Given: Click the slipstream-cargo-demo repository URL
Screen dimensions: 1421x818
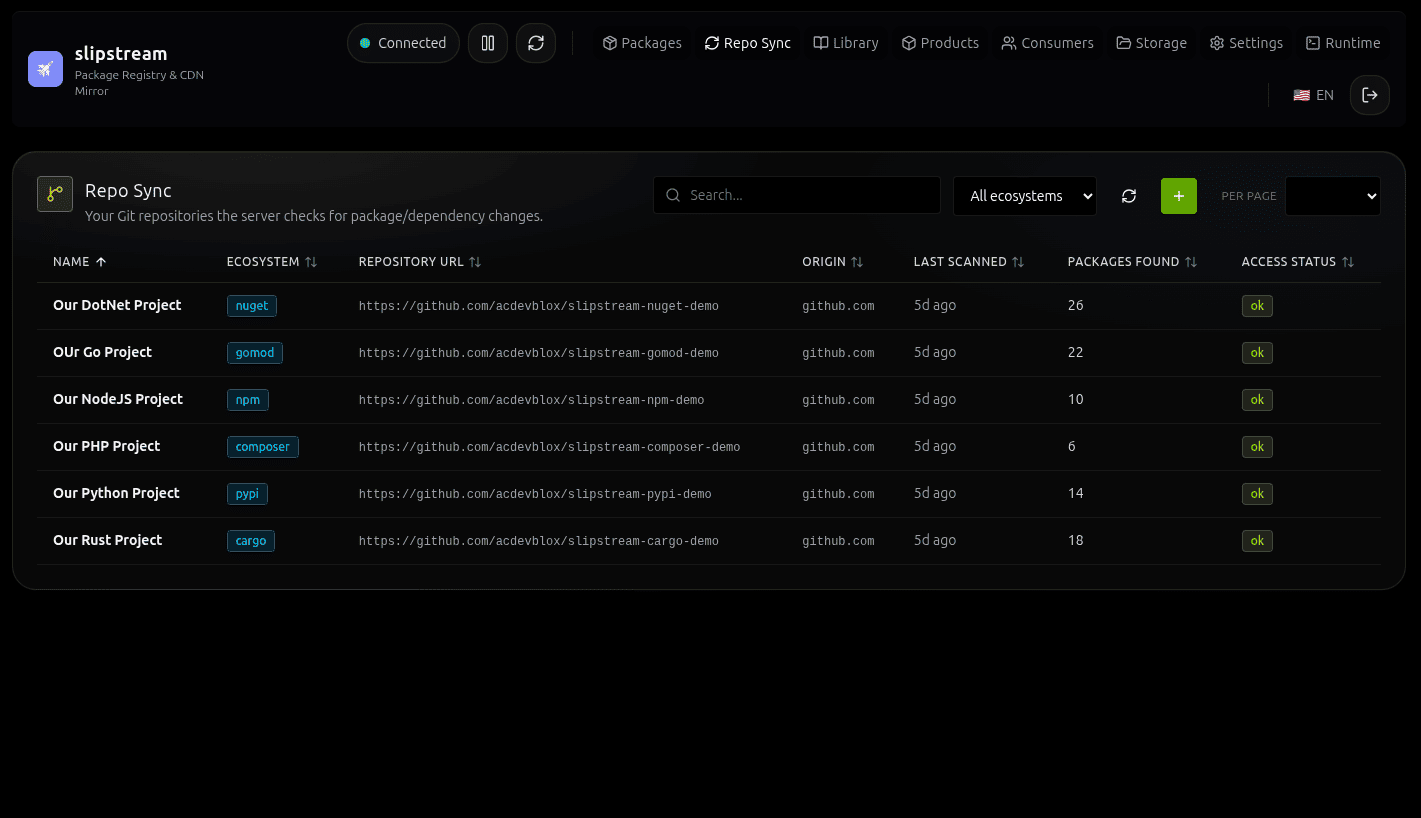Looking at the screenshot, I should [x=539, y=541].
